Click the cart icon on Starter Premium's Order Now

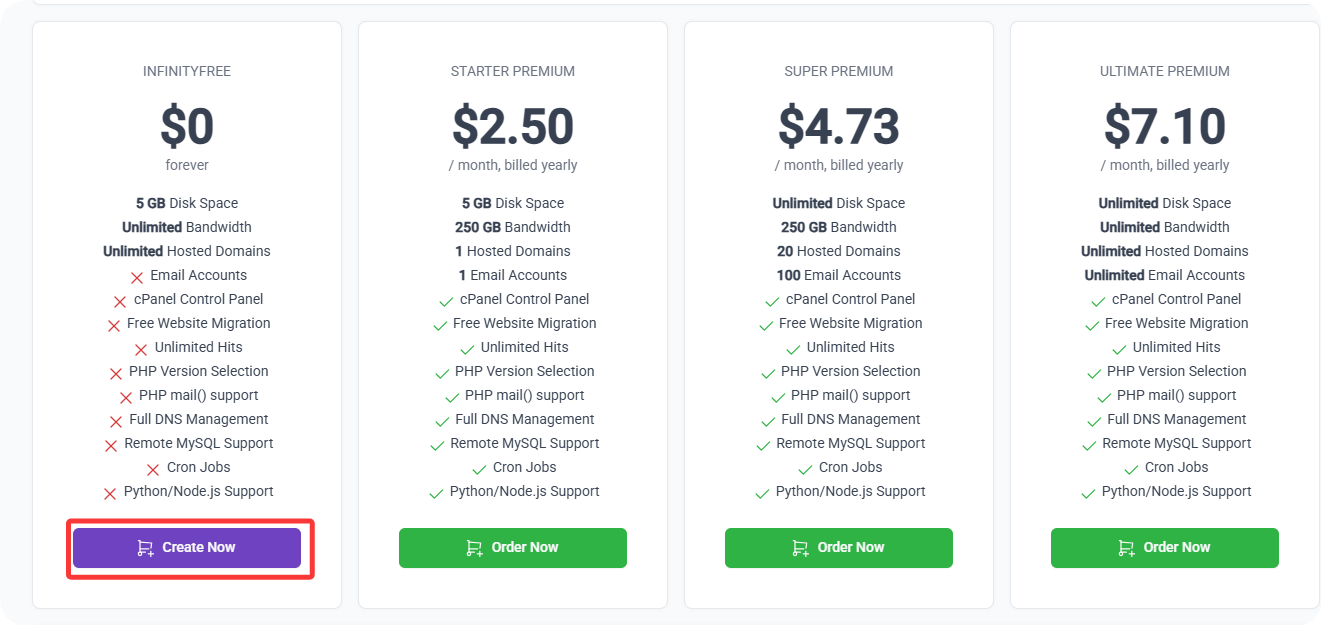pyautogui.click(x=475, y=548)
